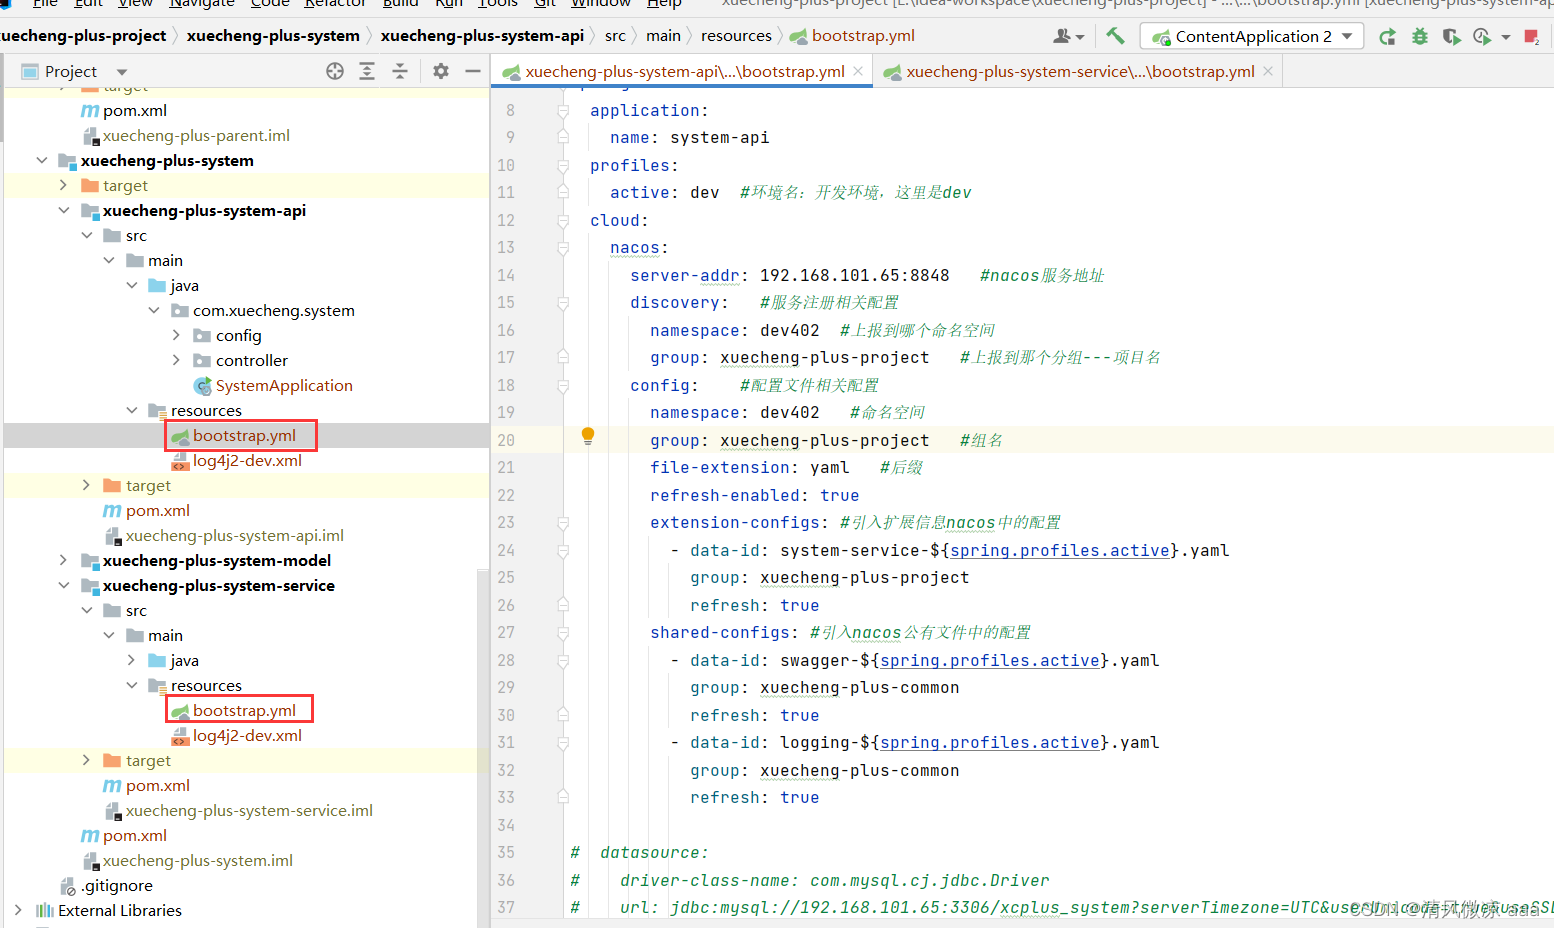Open the Build menu

coord(401,4)
